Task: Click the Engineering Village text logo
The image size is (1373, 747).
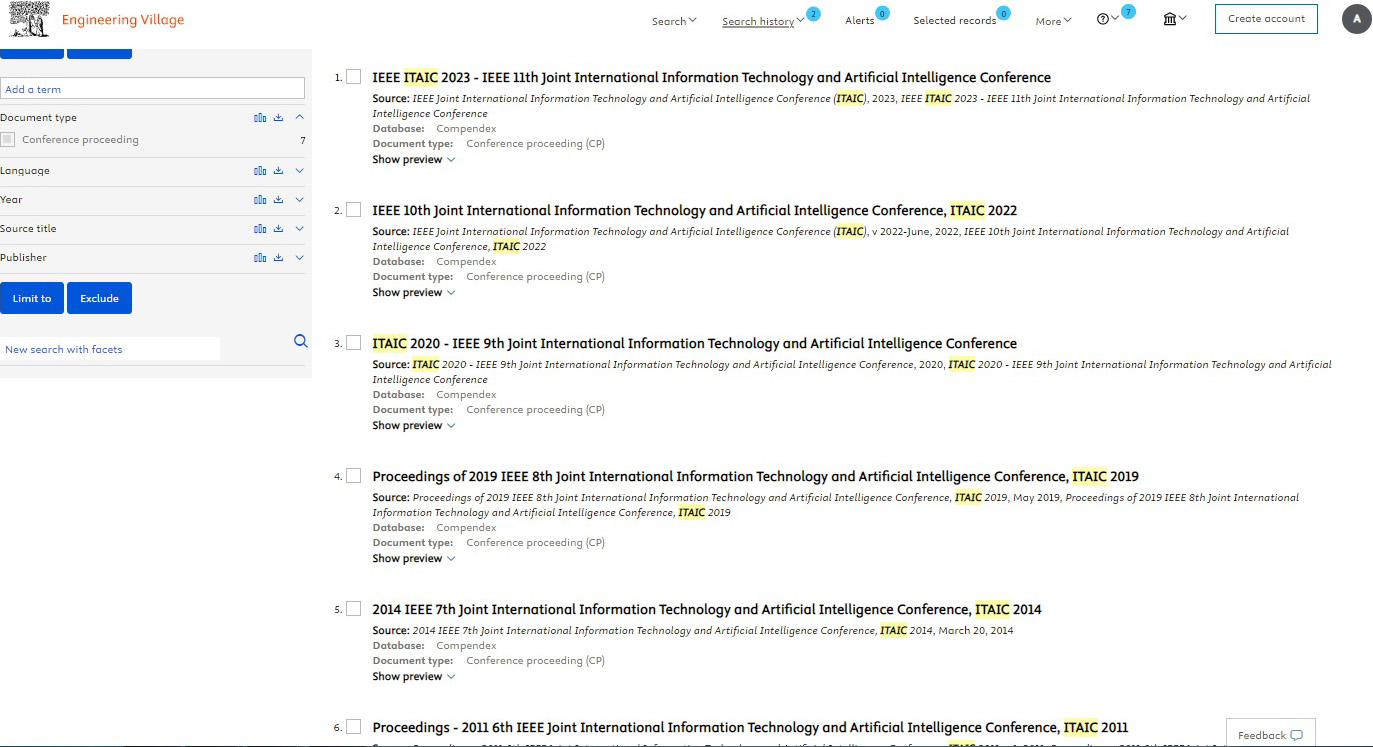Action: pos(123,20)
